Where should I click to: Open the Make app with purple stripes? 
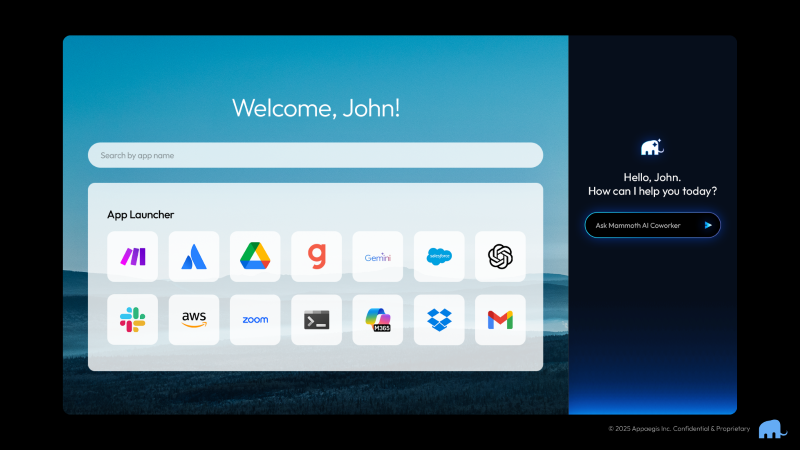[x=132, y=257]
